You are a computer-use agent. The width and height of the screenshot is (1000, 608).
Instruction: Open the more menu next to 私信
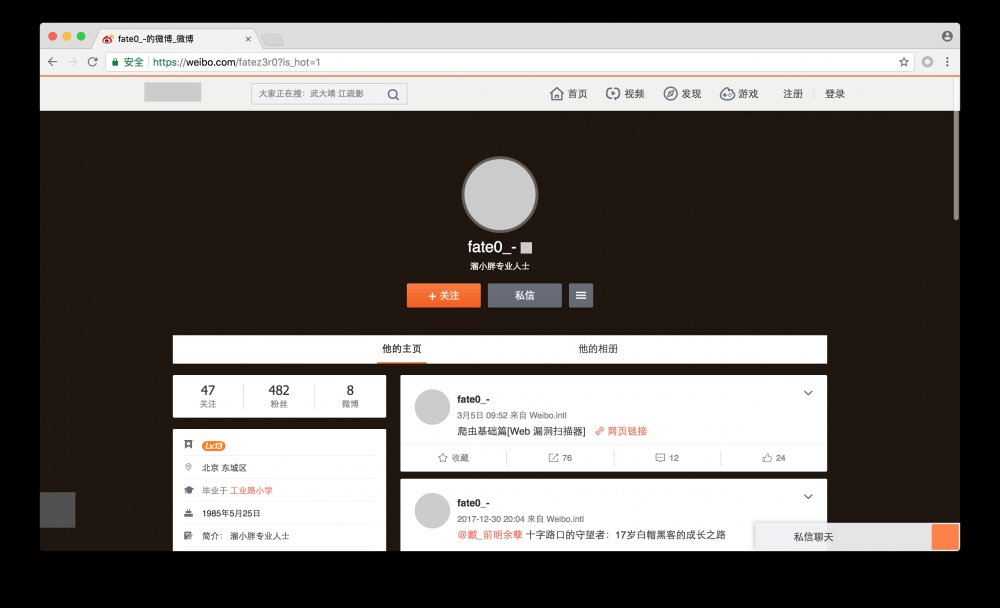coord(580,295)
